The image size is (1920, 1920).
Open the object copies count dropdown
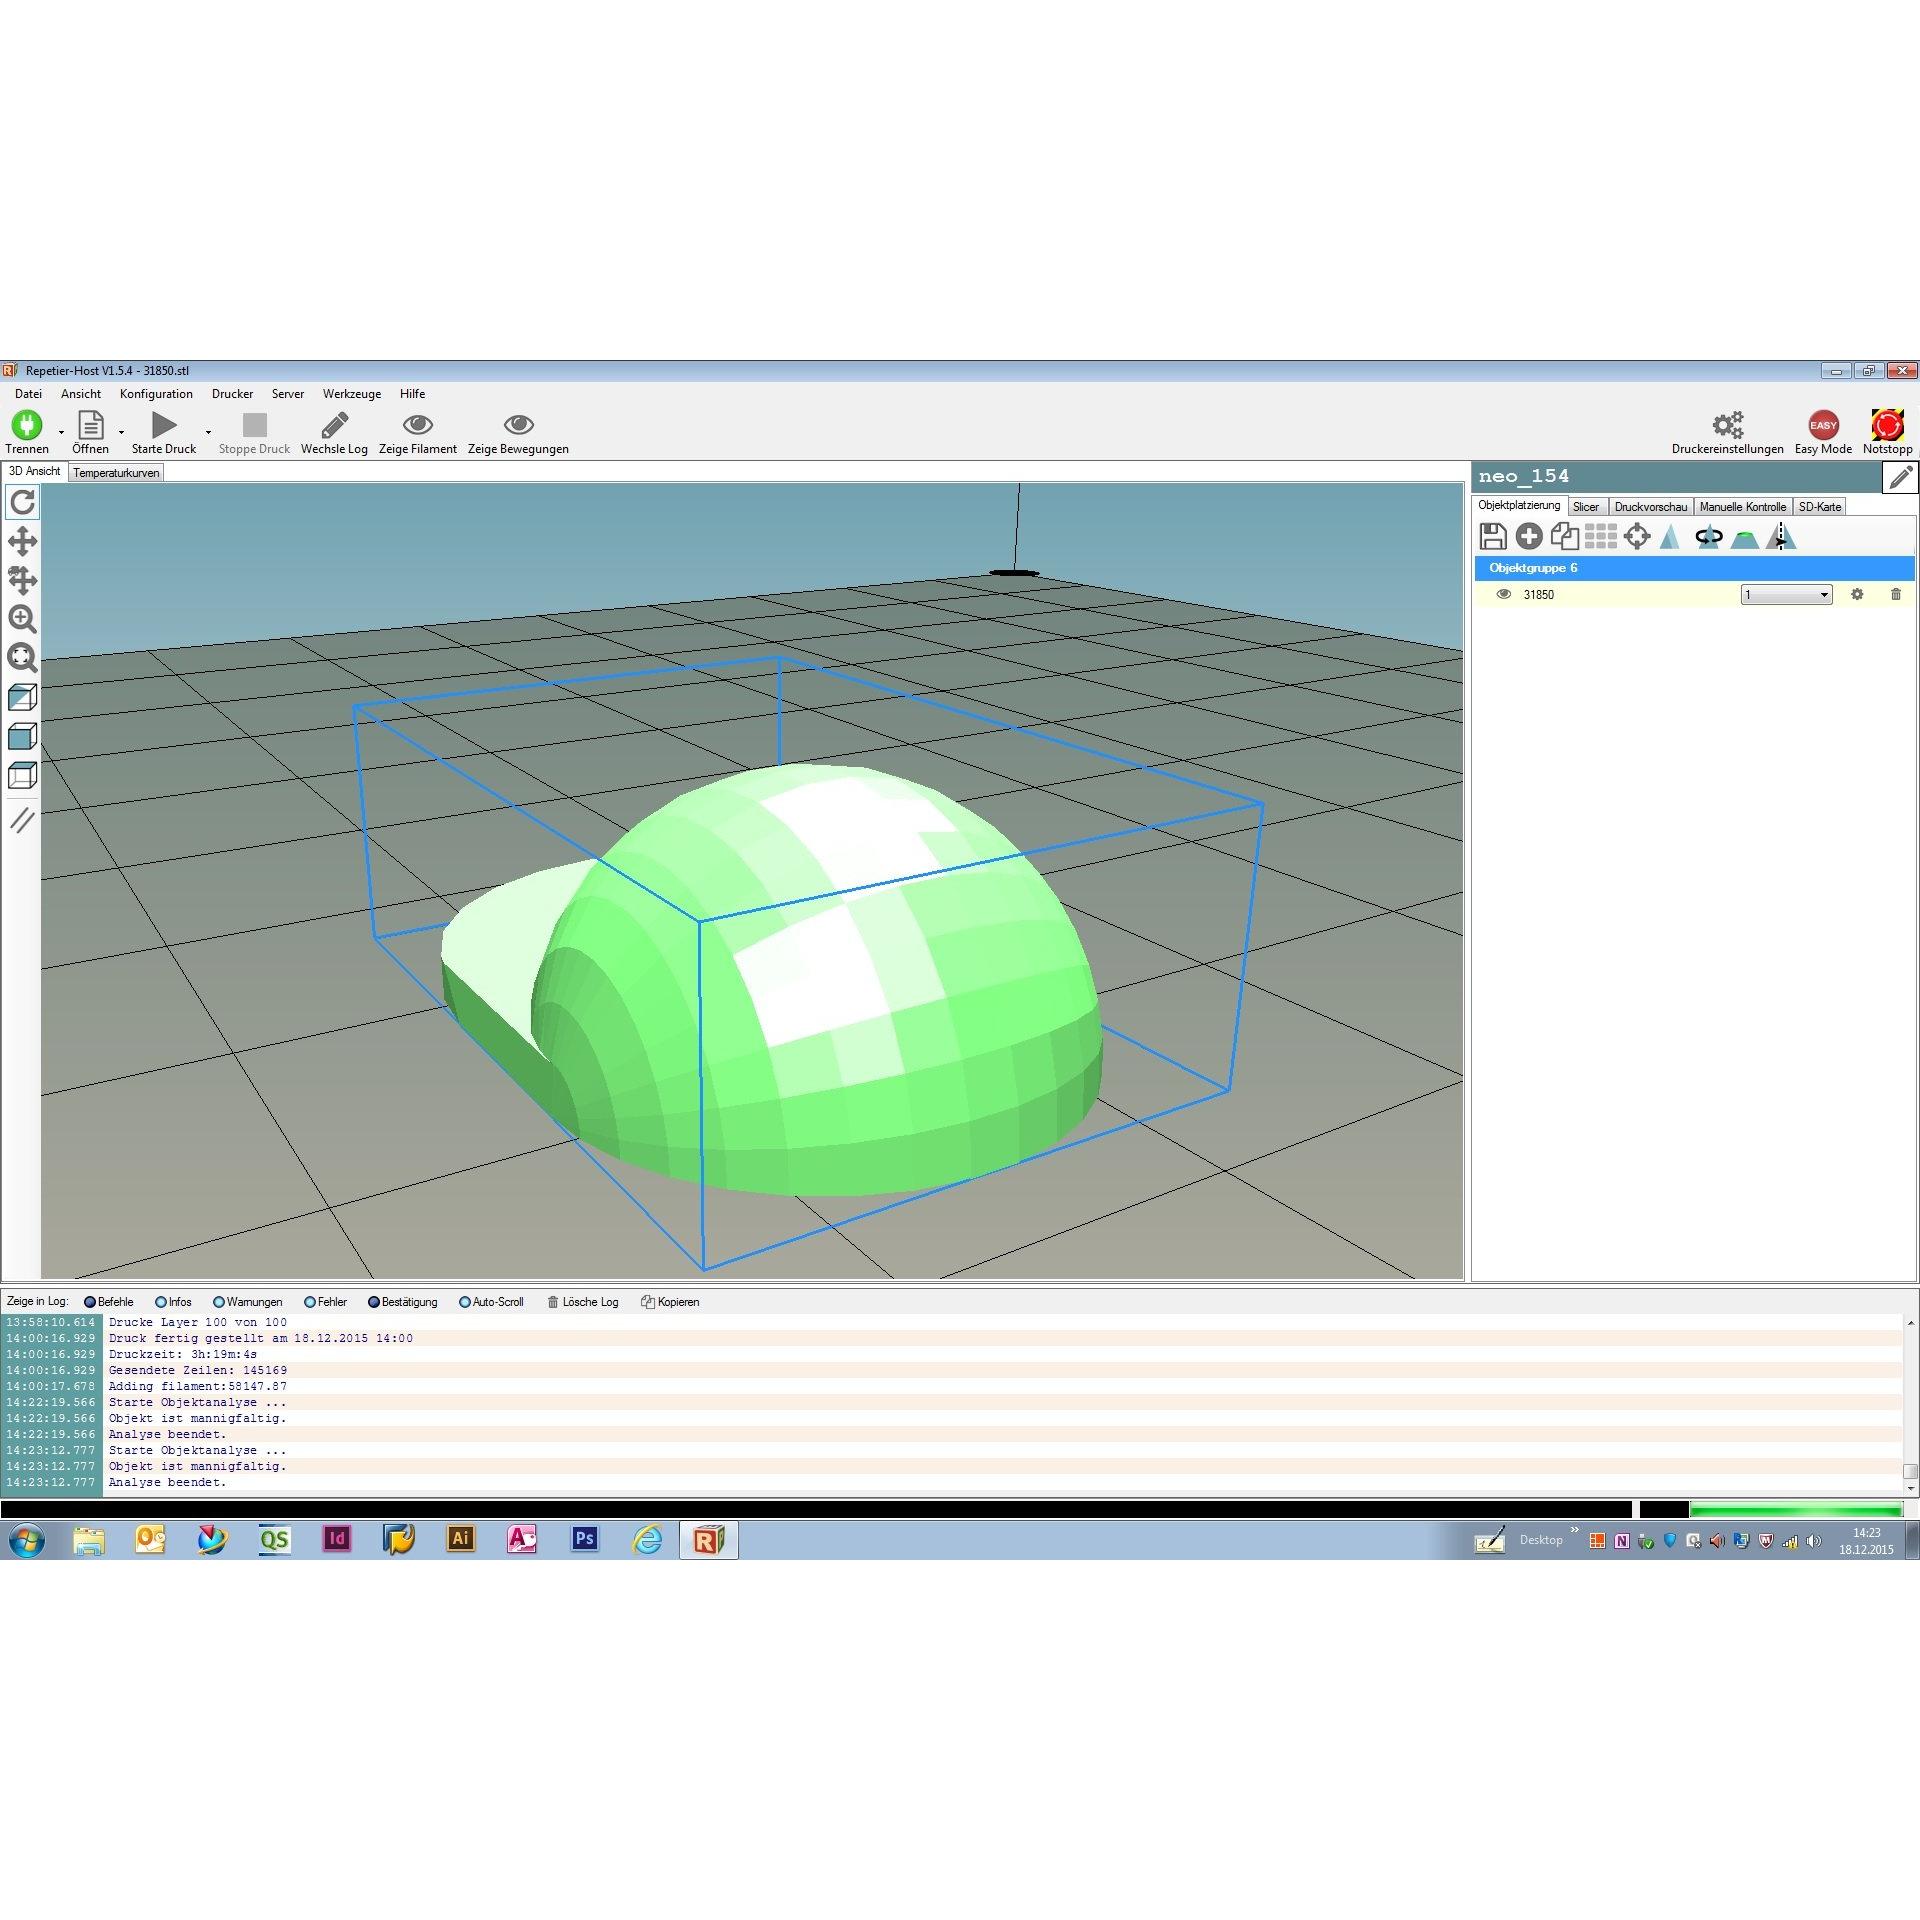point(1786,595)
